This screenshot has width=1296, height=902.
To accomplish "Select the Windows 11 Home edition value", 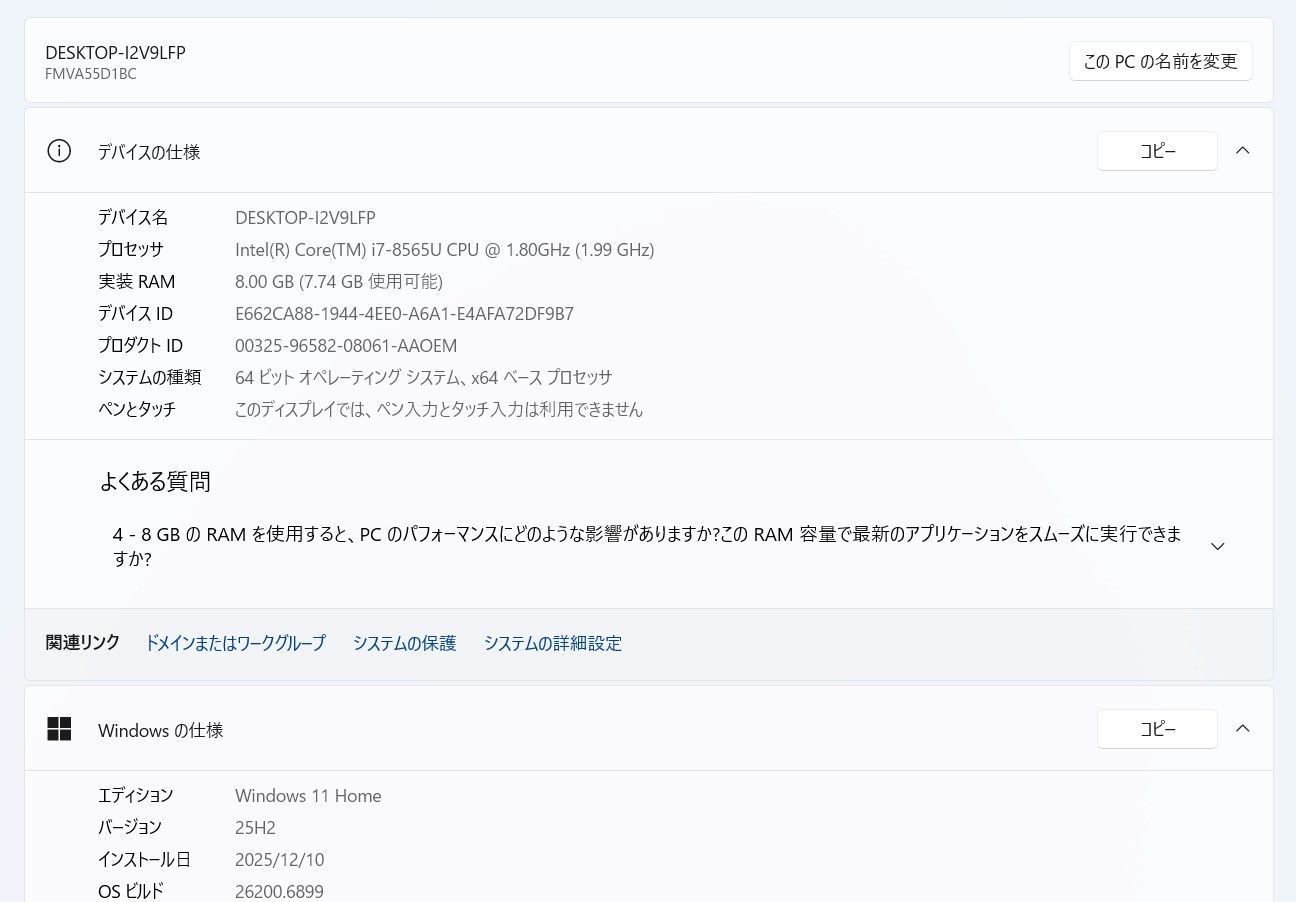I will (x=307, y=795).
